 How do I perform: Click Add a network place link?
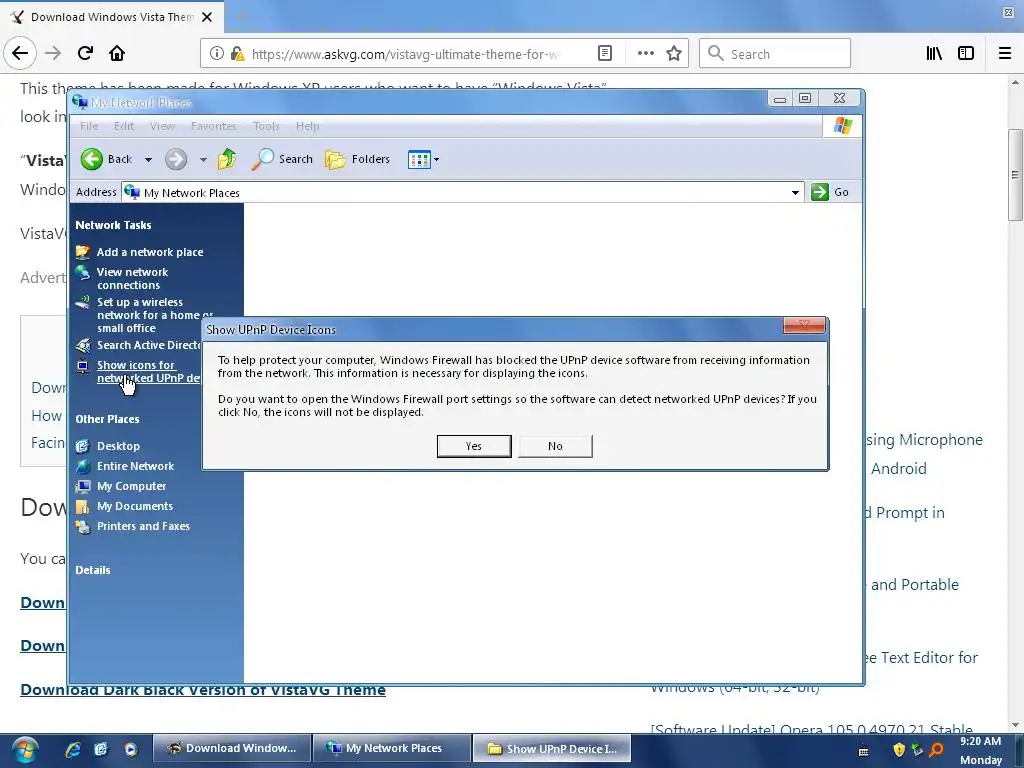point(150,252)
